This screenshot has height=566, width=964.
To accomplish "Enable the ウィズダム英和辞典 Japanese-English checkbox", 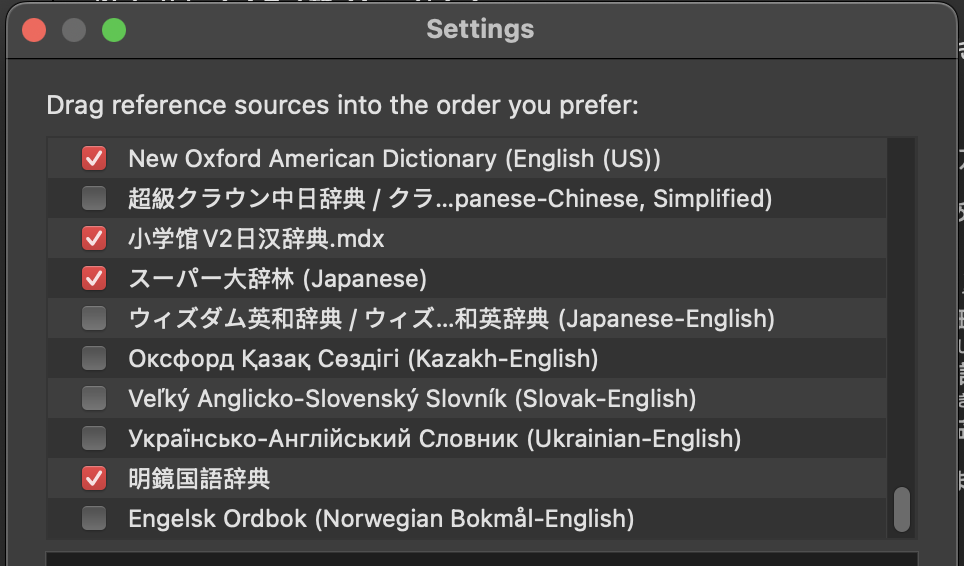I will tap(94, 318).
